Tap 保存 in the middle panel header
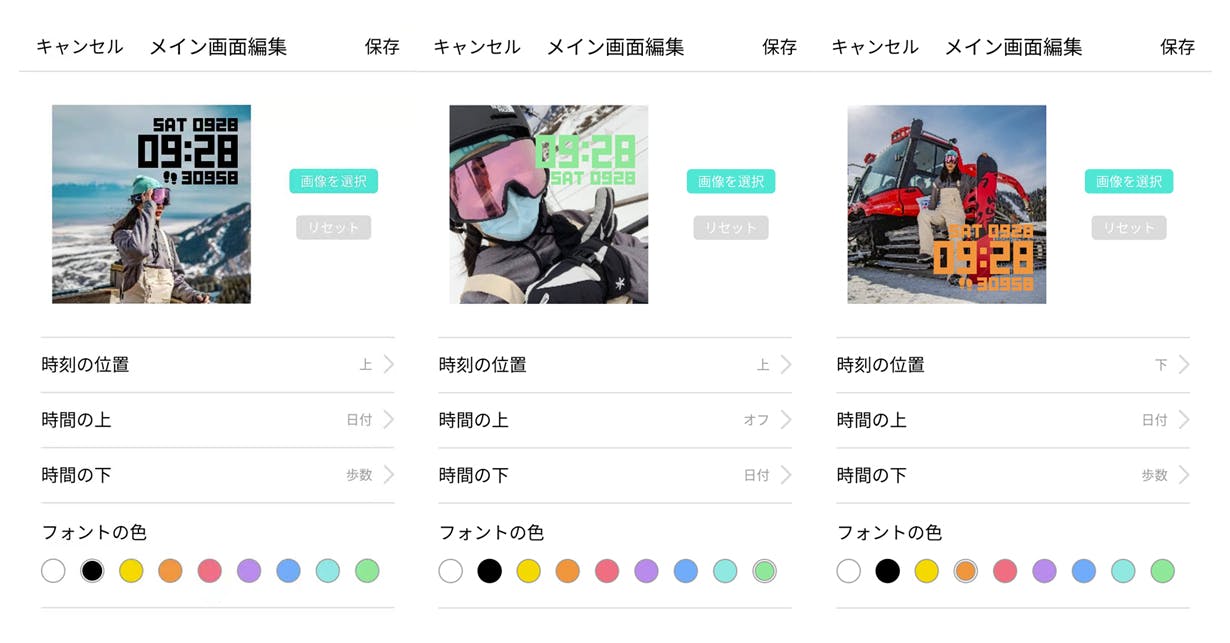 (x=780, y=47)
